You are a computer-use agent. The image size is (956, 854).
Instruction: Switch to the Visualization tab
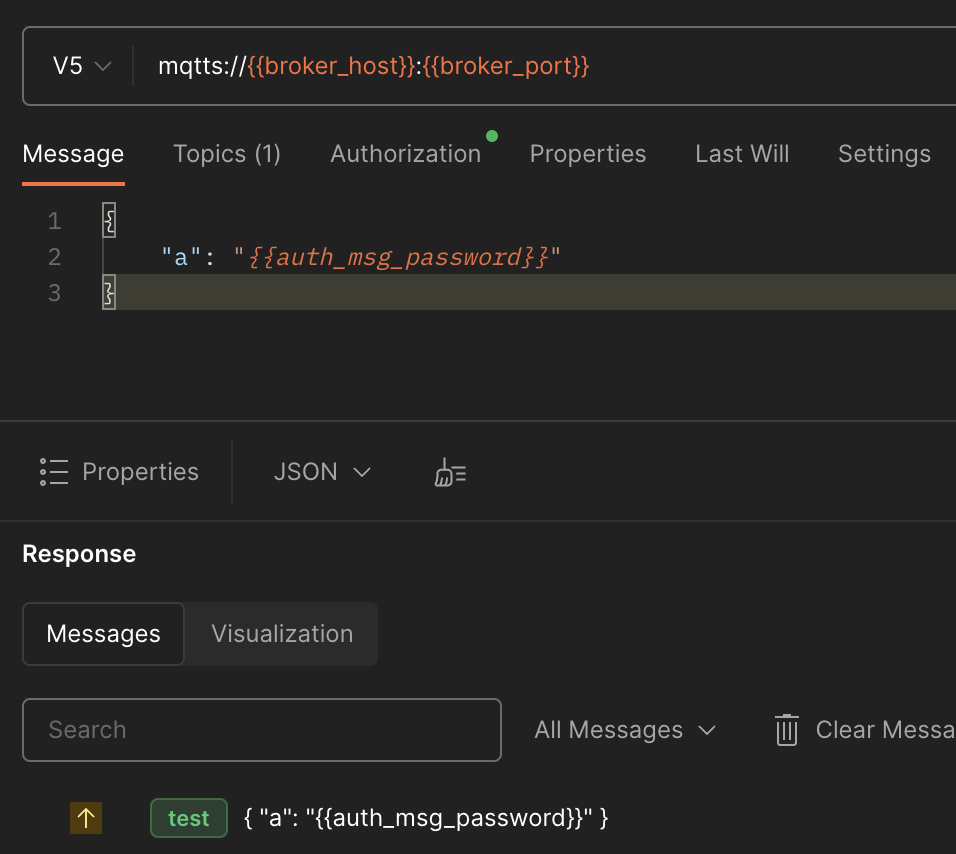pyautogui.click(x=281, y=633)
